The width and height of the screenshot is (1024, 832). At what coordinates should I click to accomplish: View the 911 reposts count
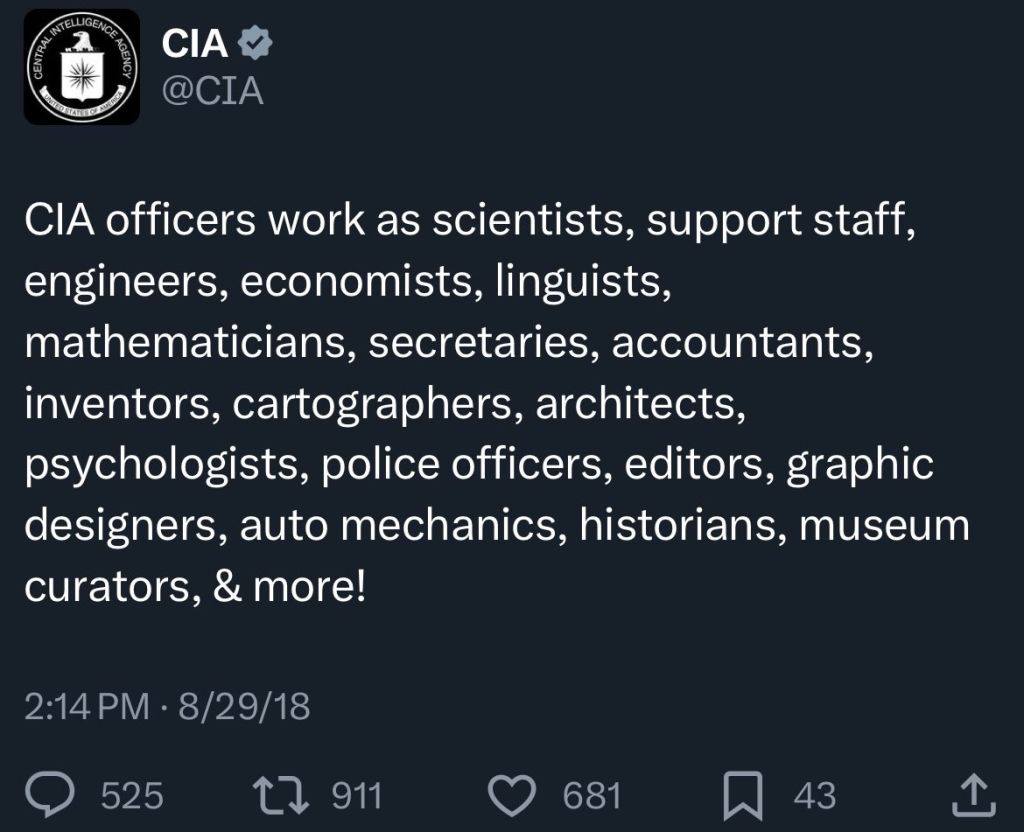click(357, 795)
